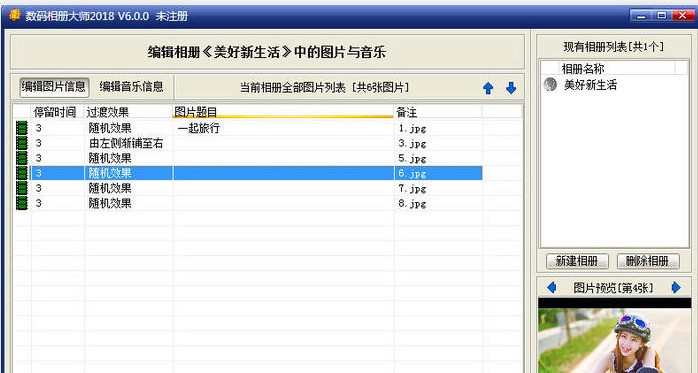Select the 7.jpg remark cell
The image size is (698, 373).
(412, 189)
